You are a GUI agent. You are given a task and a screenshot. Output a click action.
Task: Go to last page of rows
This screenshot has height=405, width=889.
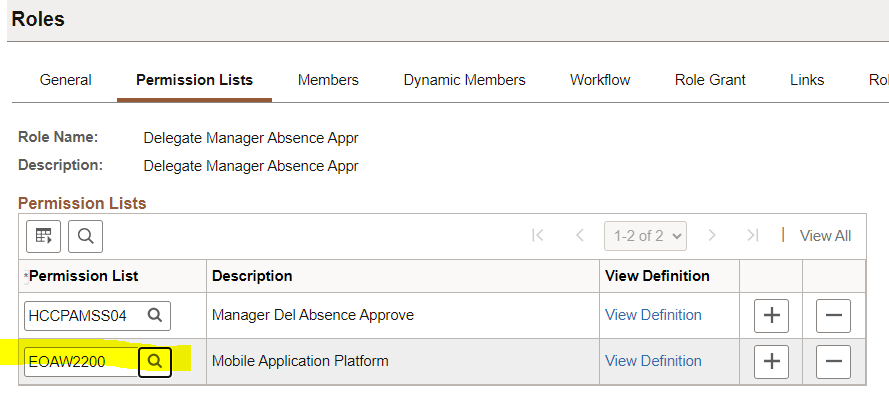pyautogui.click(x=752, y=236)
